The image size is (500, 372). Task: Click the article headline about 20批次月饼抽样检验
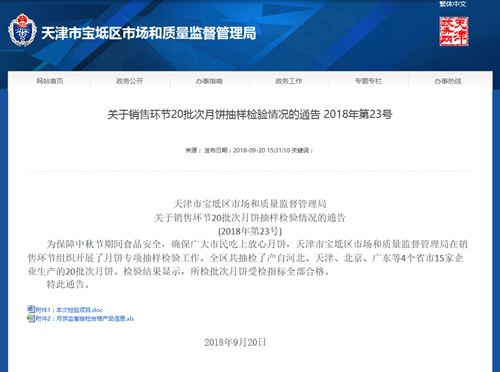click(x=250, y=114)
